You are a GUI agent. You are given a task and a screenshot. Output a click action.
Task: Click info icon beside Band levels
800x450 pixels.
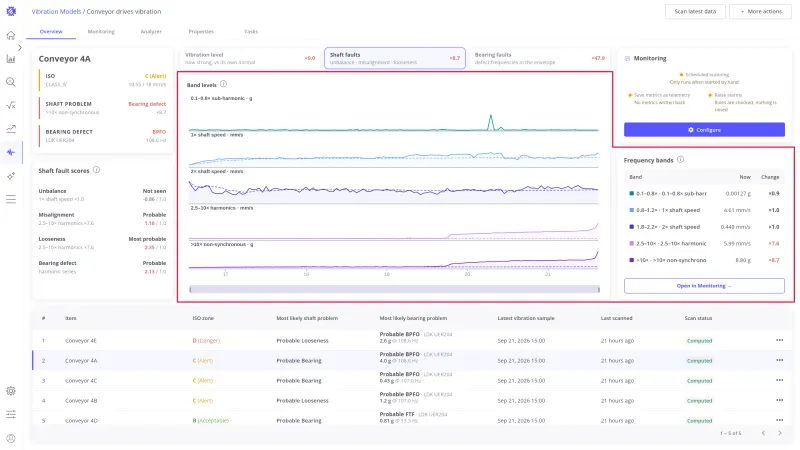[x=223, y=84]
